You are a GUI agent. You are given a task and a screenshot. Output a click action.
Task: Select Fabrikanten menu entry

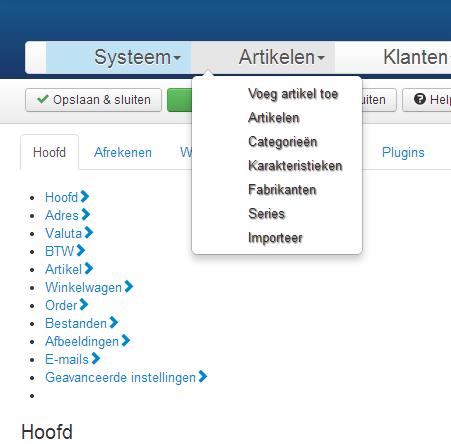pos(282,190)
